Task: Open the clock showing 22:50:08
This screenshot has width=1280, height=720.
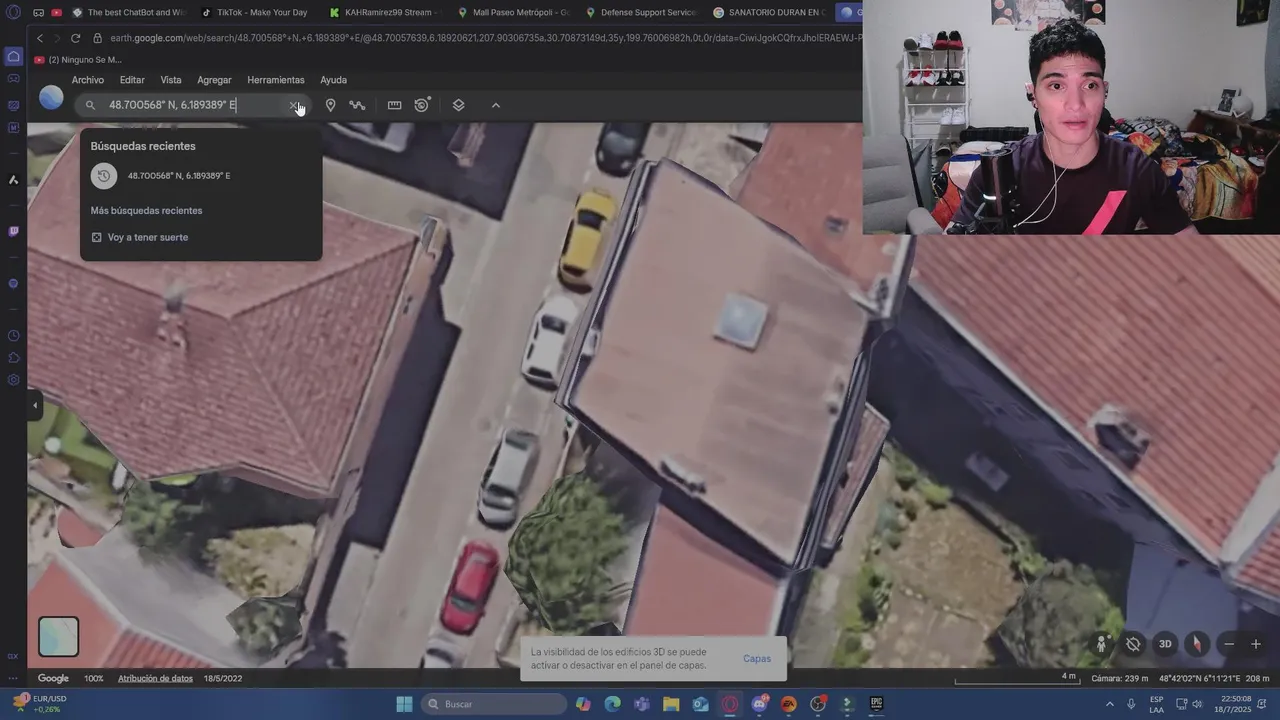Action: [1235, 704]
